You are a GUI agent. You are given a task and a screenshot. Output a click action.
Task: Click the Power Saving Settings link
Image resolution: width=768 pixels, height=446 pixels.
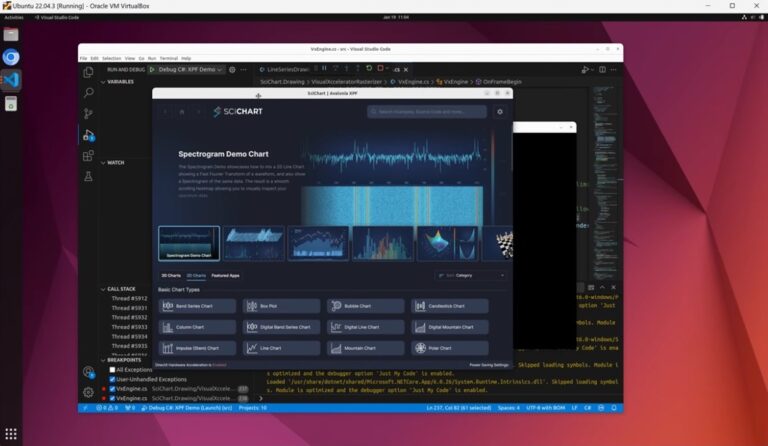coord(489,365)
